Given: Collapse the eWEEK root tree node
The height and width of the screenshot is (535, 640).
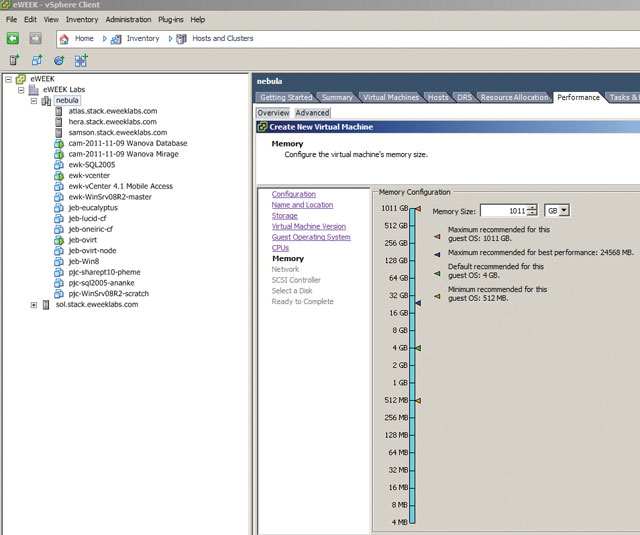Looking at the screenshot, I should coord(8,80).
